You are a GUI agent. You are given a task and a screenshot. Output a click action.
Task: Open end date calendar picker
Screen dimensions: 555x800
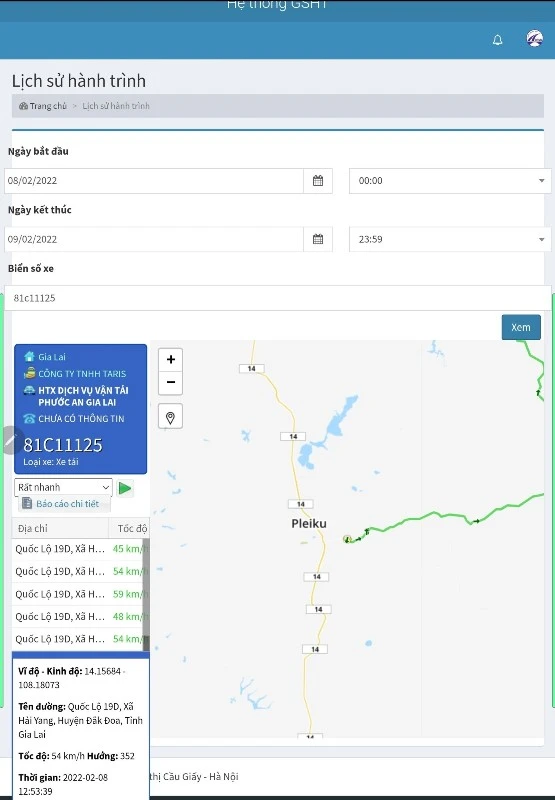point(318,239)
